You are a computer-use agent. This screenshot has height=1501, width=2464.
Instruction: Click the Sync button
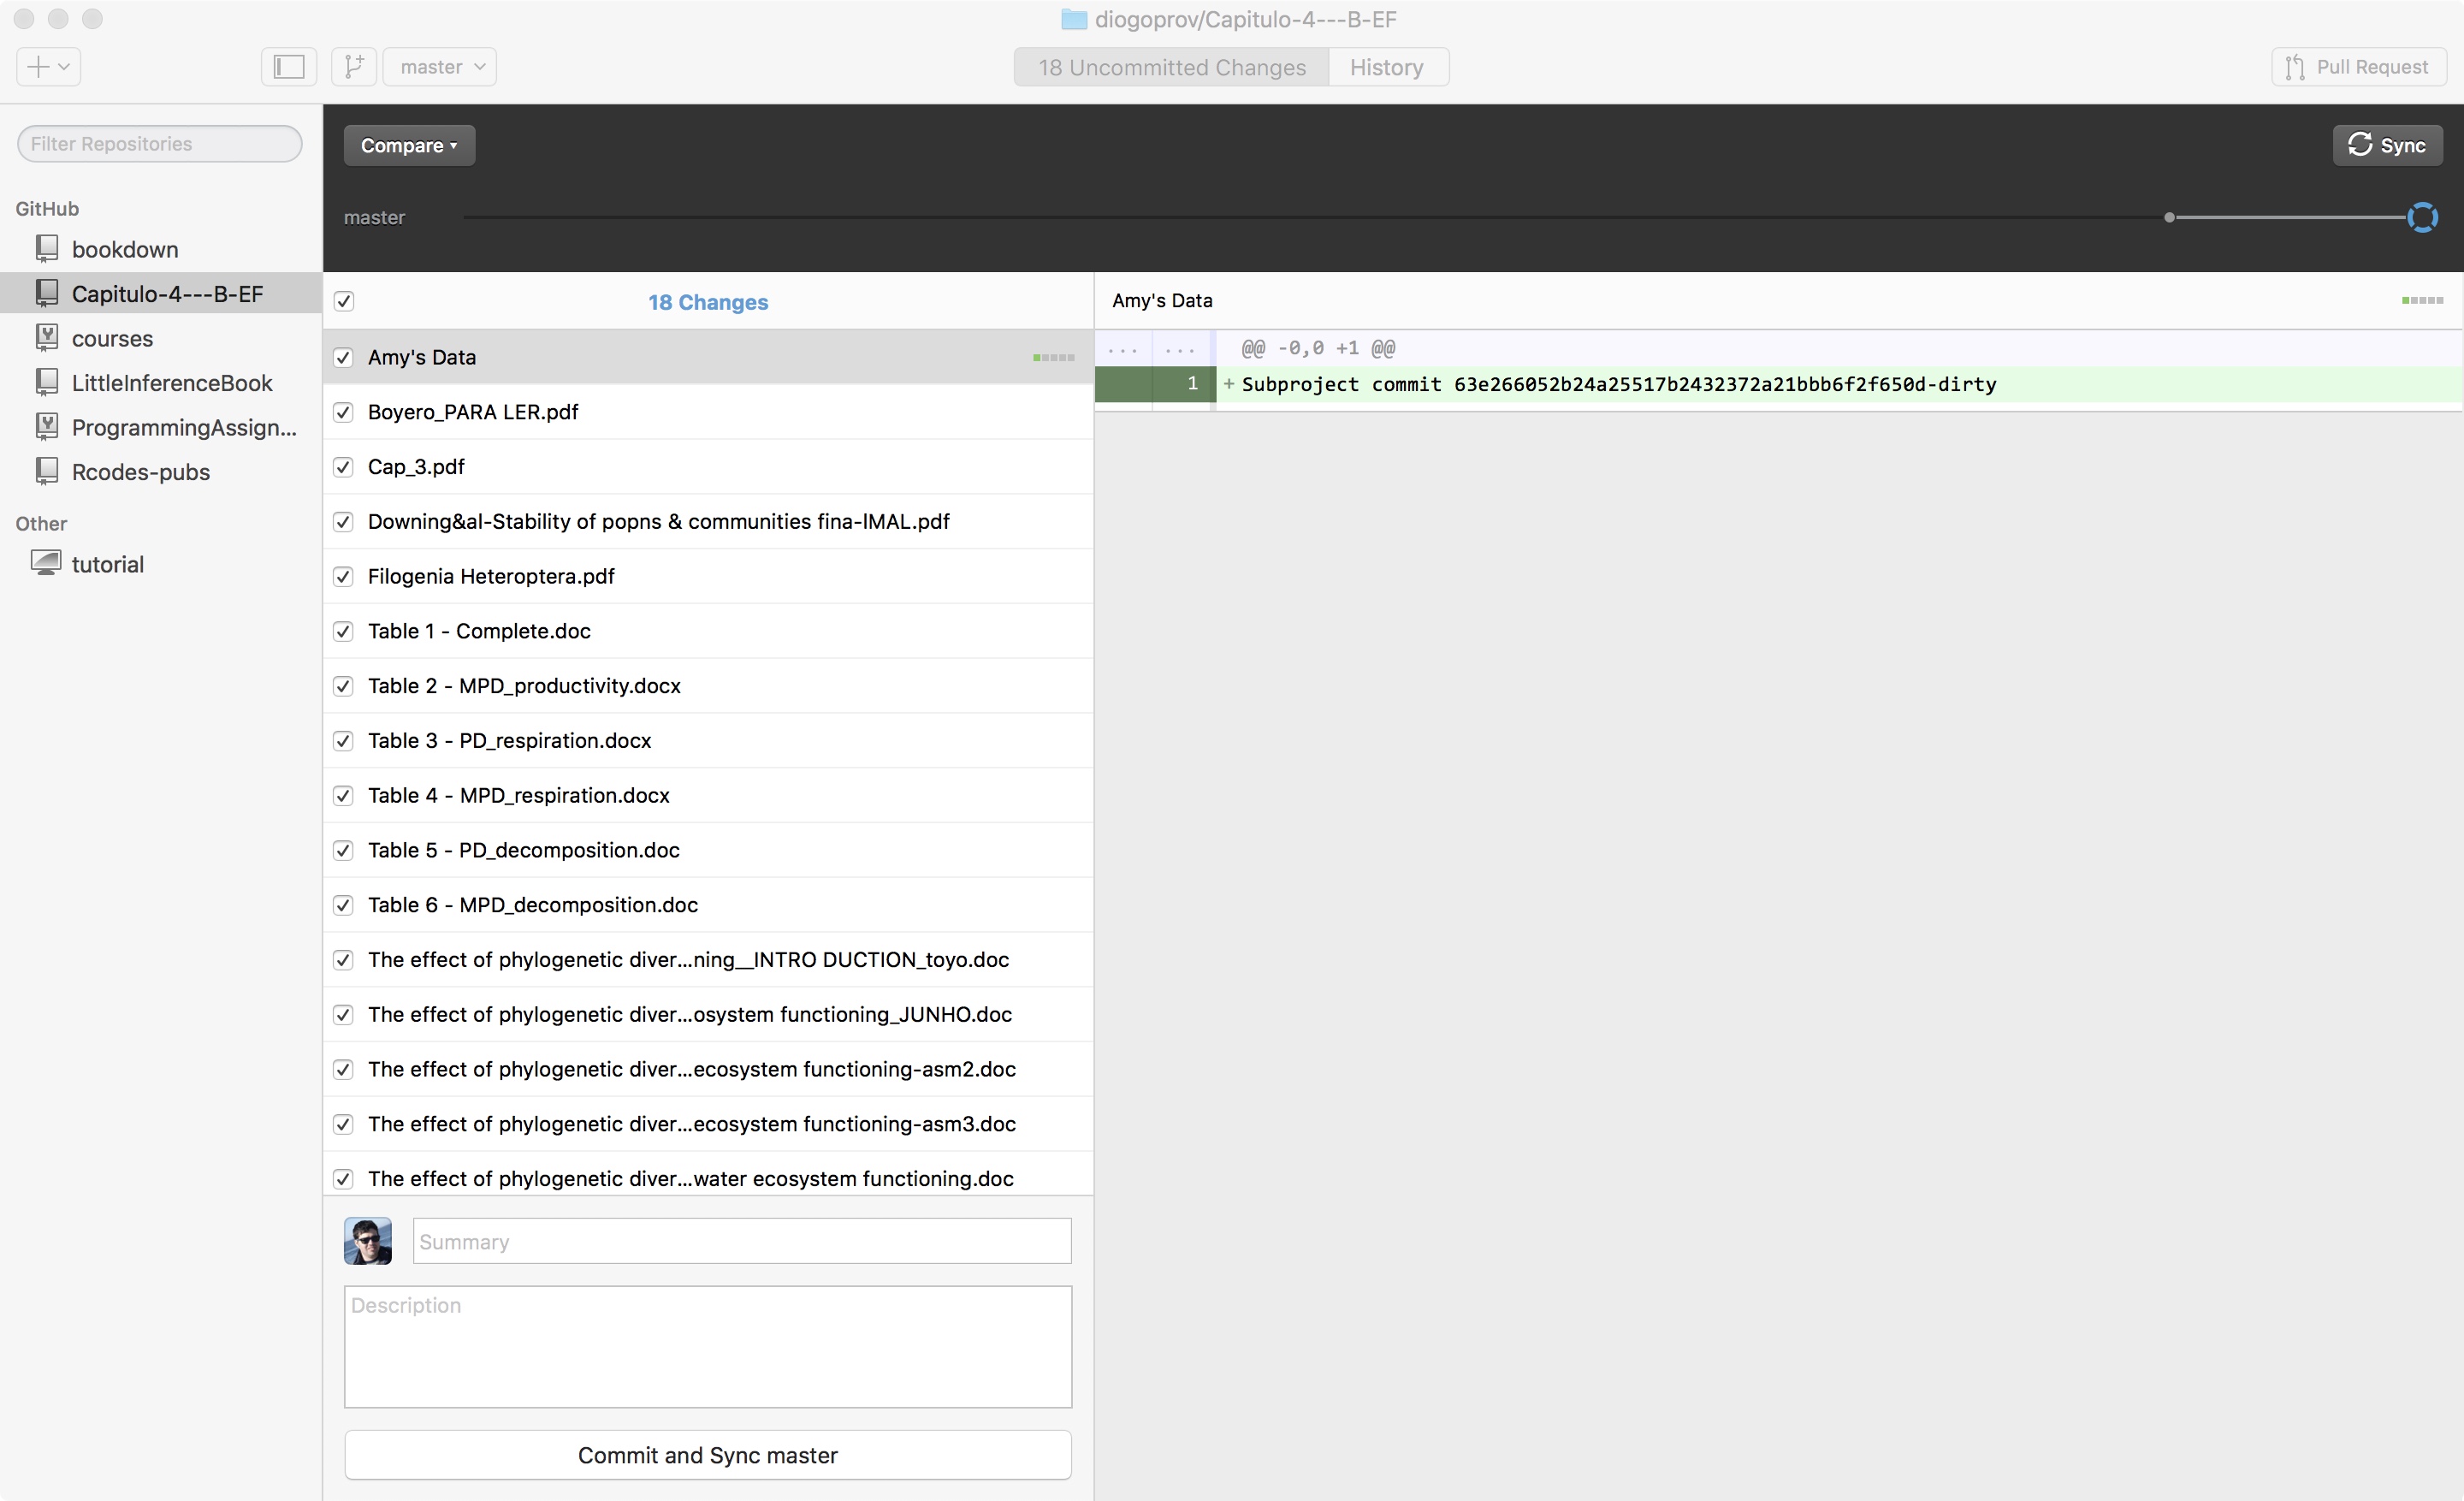tap(2388, 145)
